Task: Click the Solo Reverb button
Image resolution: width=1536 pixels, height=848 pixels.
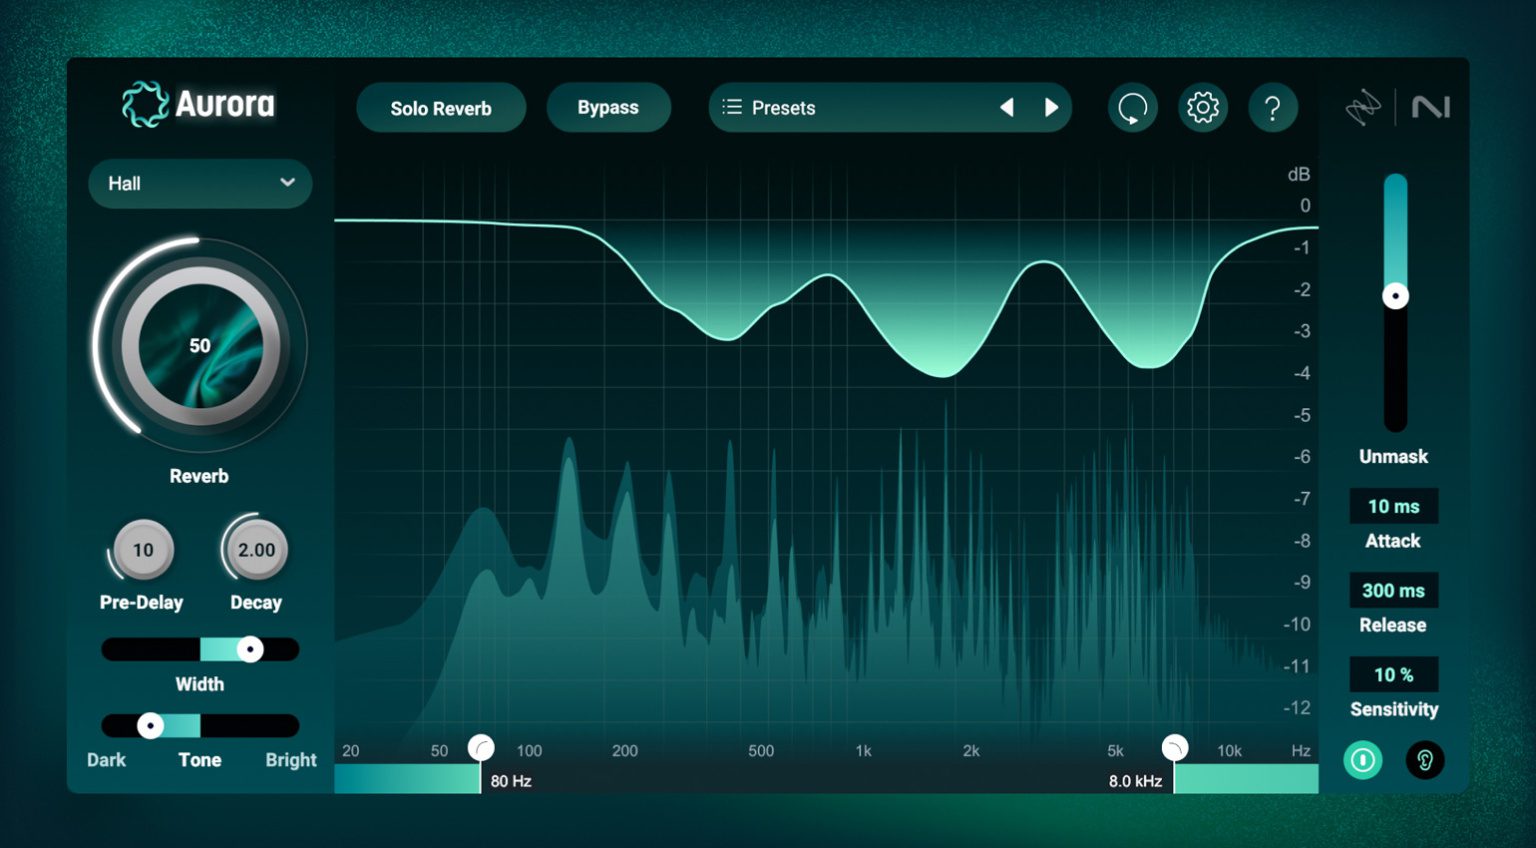Action: pos(441,108)
